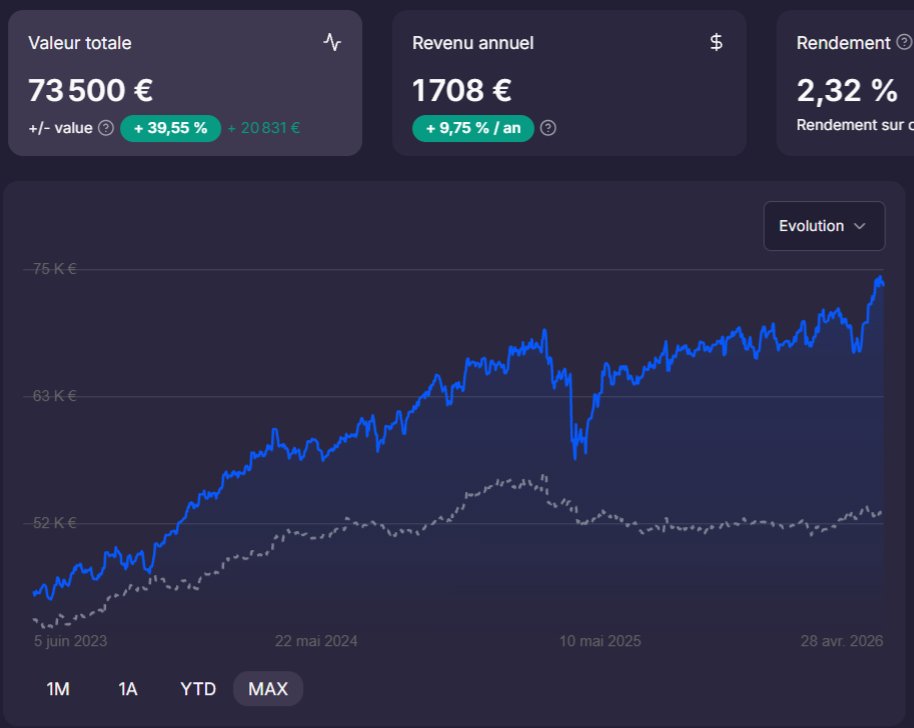Click the 28 avr. 2026 date label

[842, 641]
